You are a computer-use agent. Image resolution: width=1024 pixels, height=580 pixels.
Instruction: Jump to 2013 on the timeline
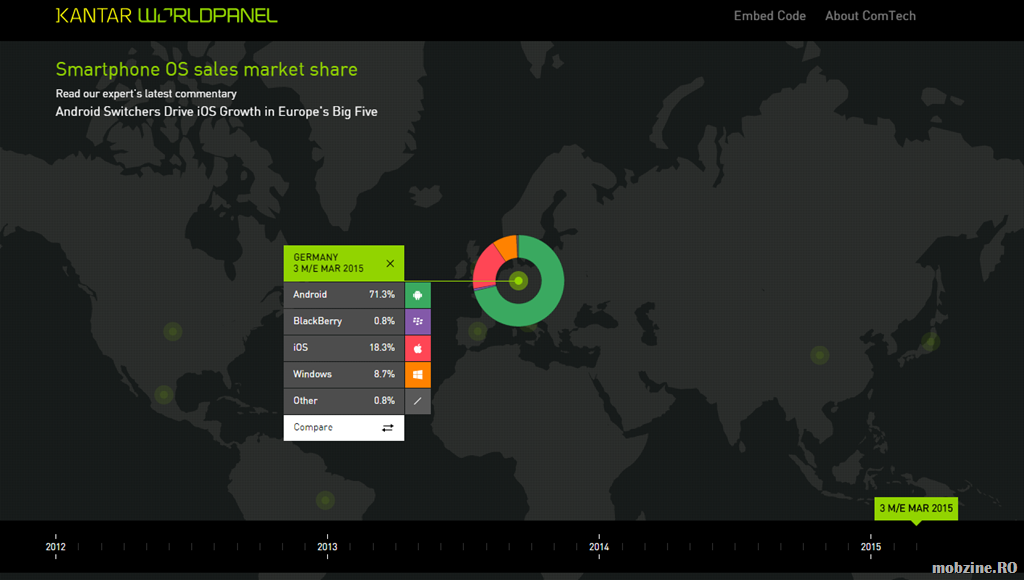[327, 546]
